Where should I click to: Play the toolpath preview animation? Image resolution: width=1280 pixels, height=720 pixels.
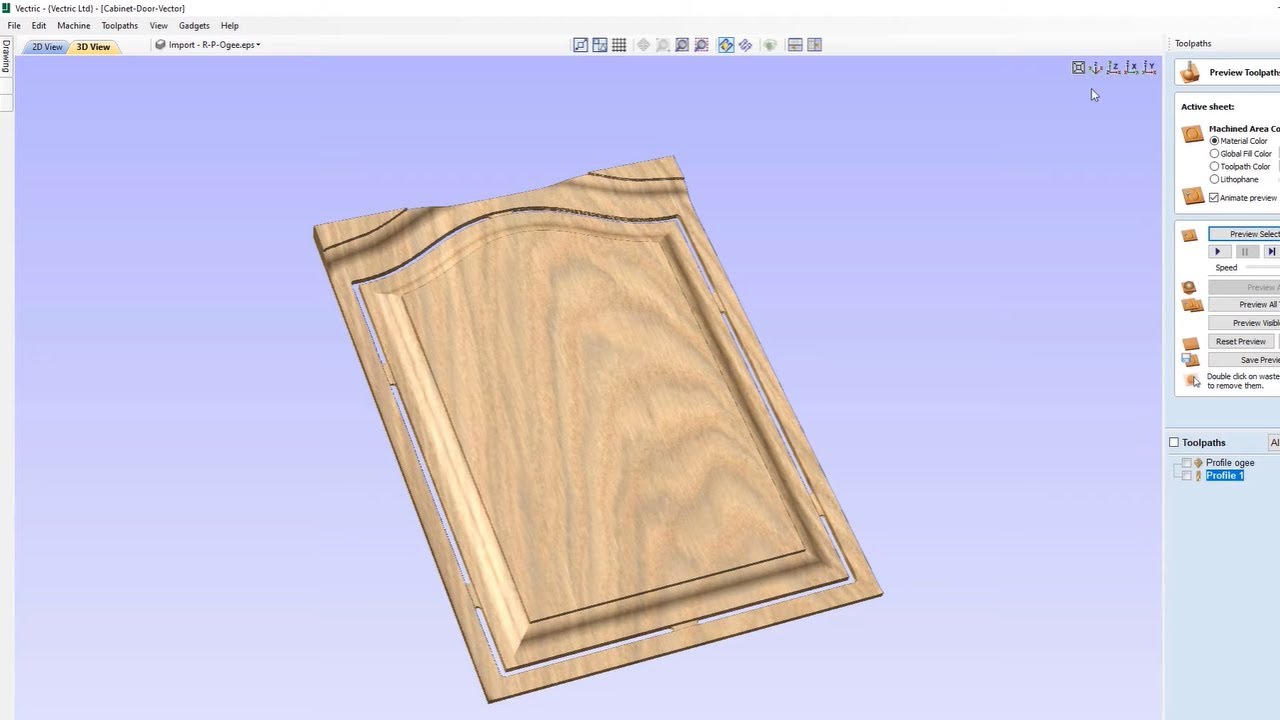(x=1218, y=252)
